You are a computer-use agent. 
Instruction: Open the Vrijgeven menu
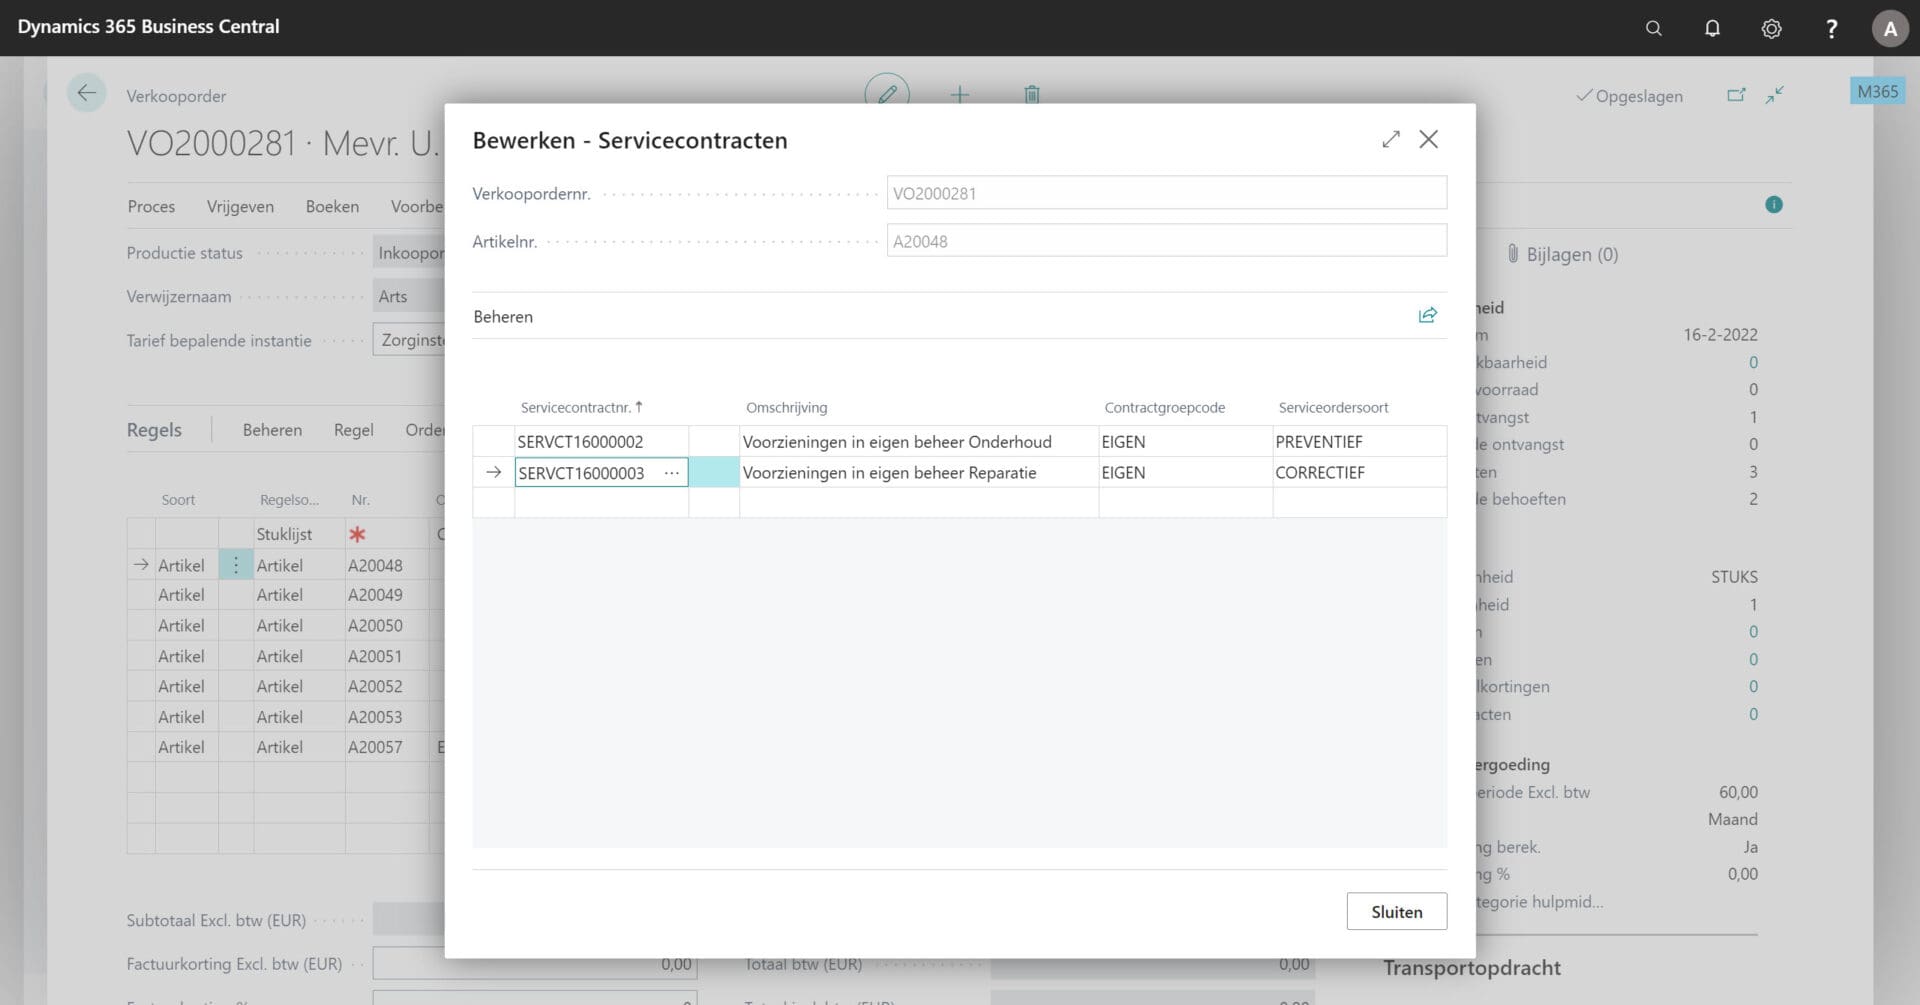pos(240,206)
